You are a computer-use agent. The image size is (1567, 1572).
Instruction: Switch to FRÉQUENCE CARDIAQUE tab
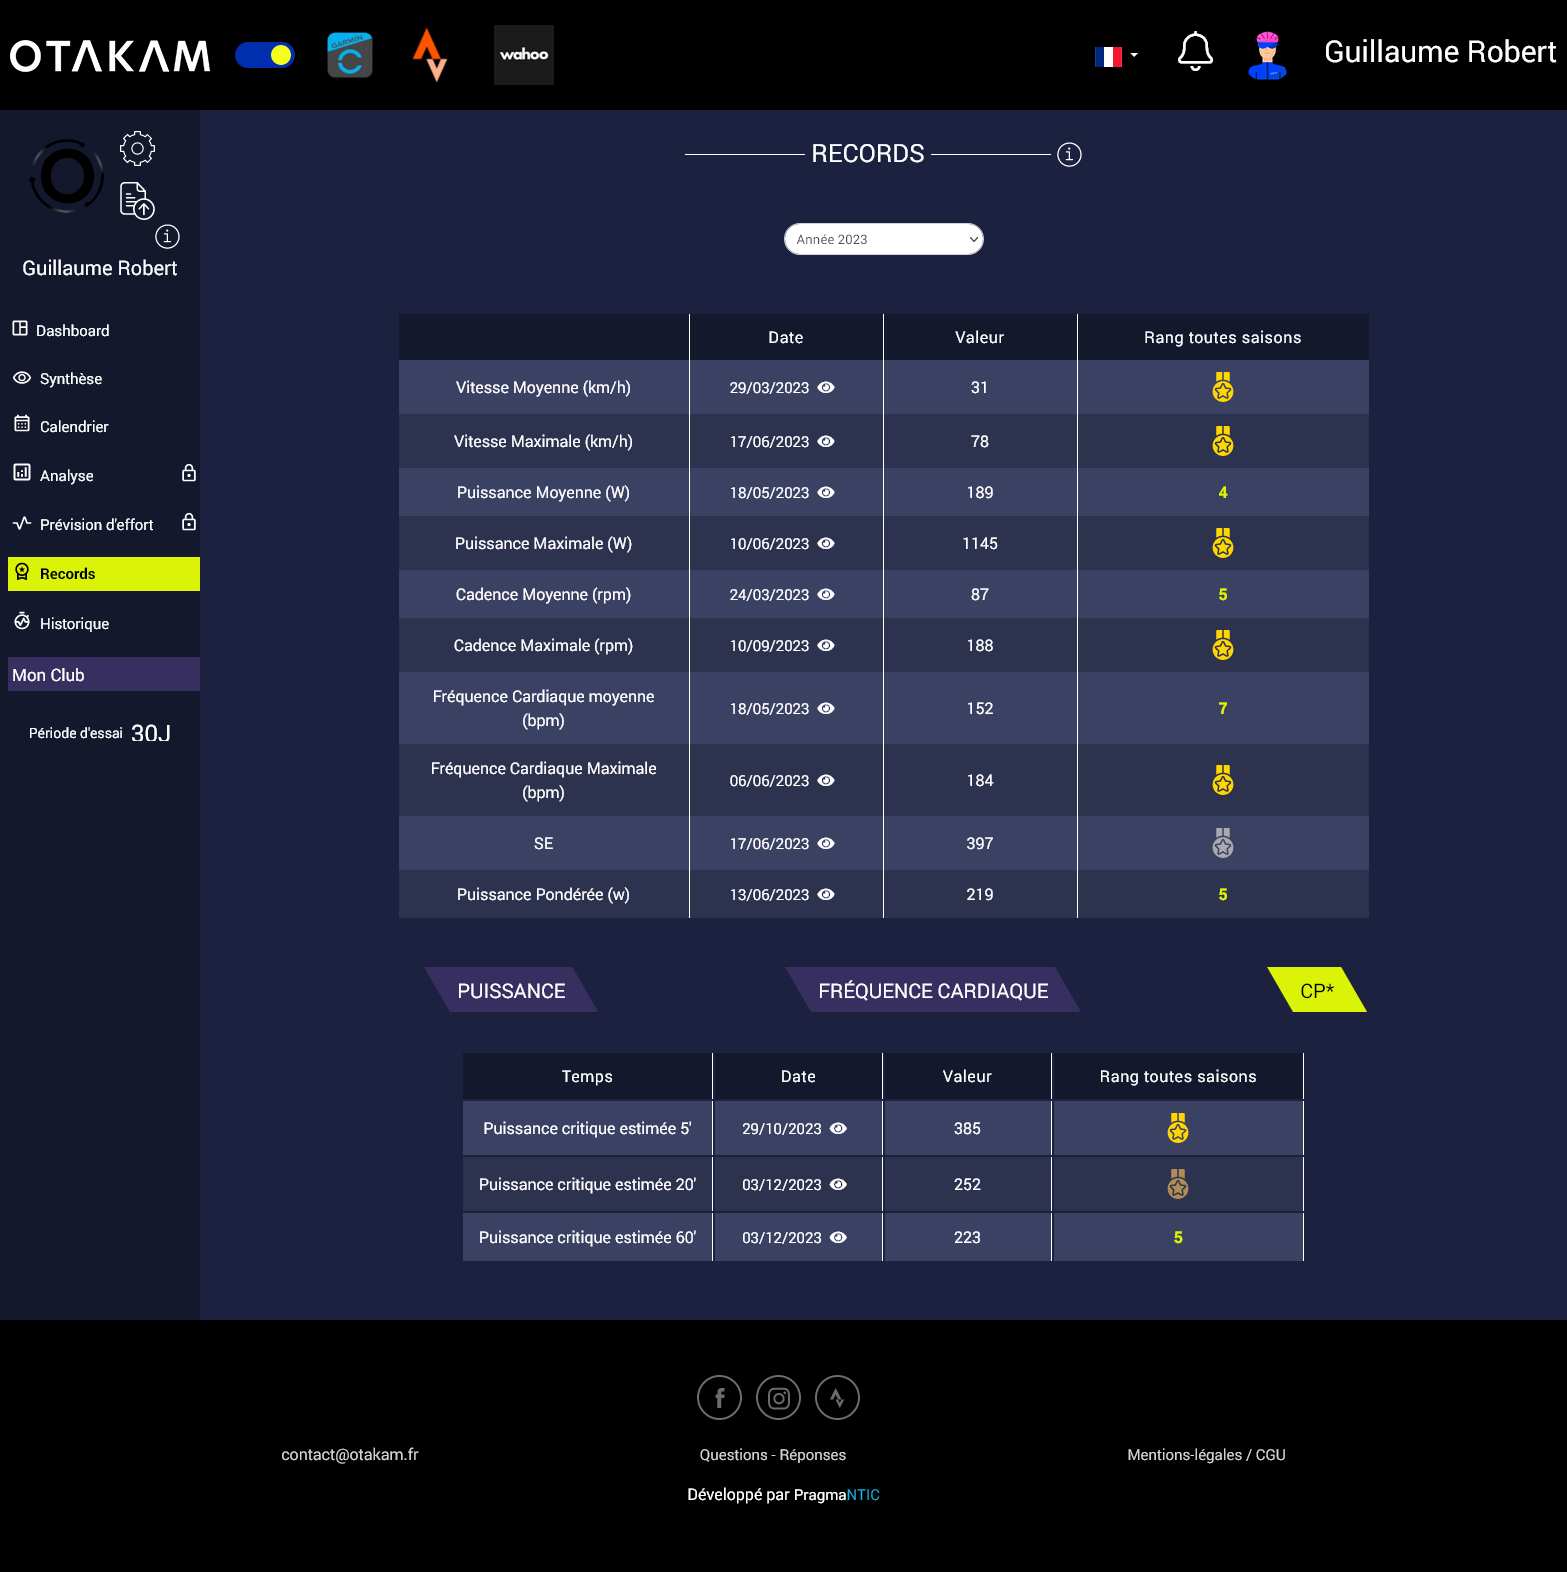click(933, 990)
